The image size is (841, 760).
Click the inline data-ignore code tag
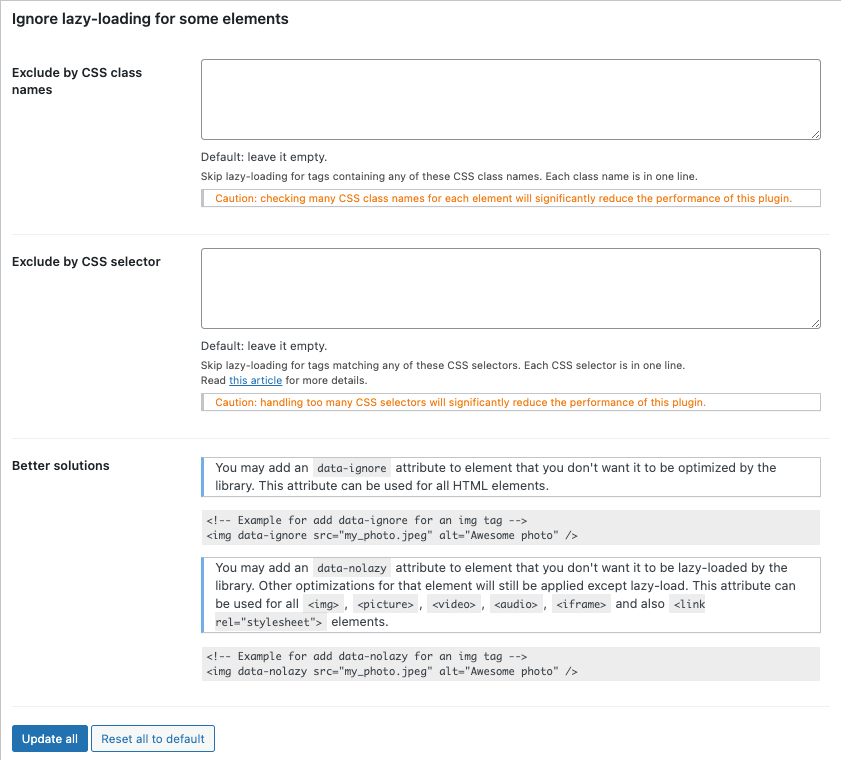[x=350, y=468]
